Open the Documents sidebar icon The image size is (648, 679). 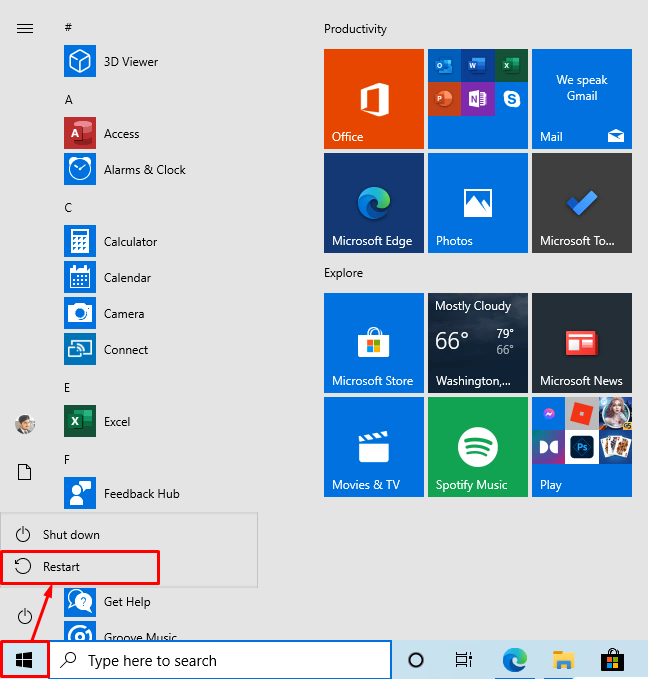pyautogui.click(x=24, y=472)
